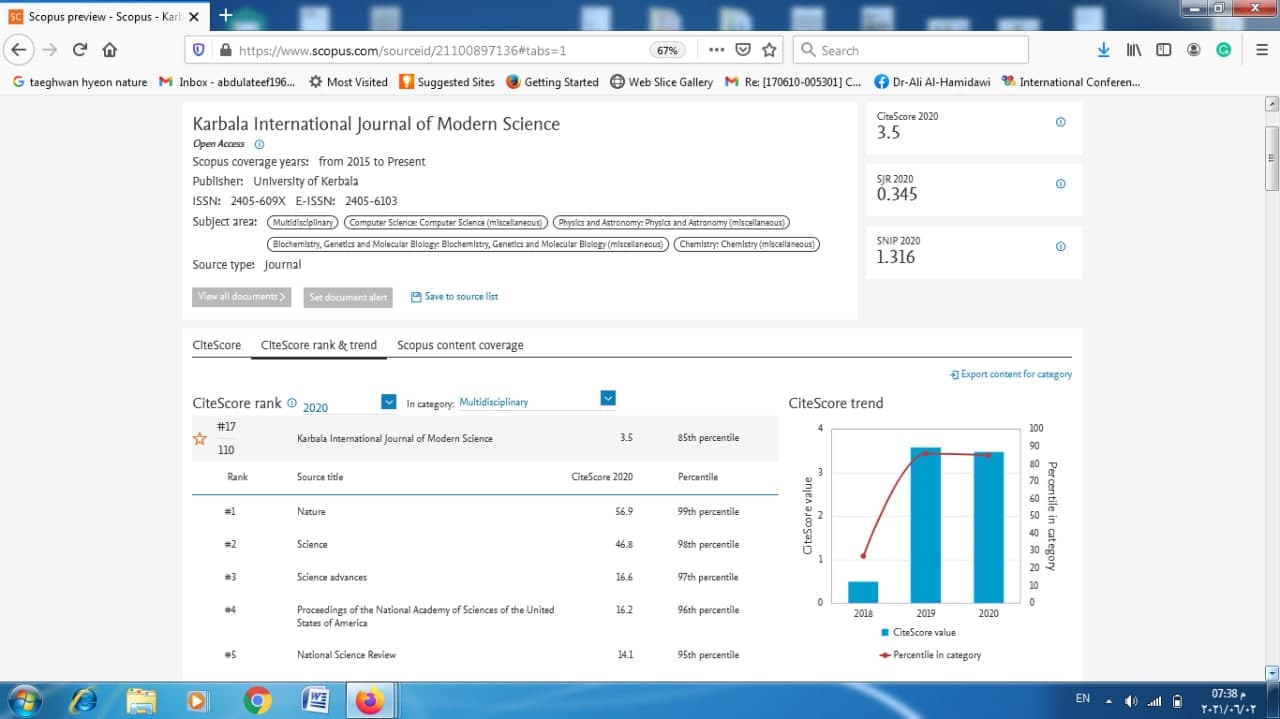Click Export content for category link
1280x719 pixels.
1010,374
